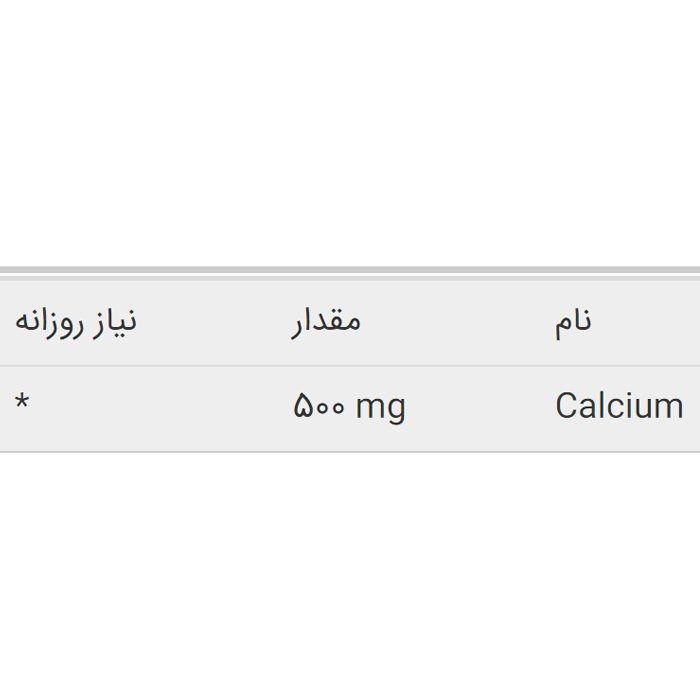Click the empty white area above the table
This screenshot has height=700, width=700.
350,130
